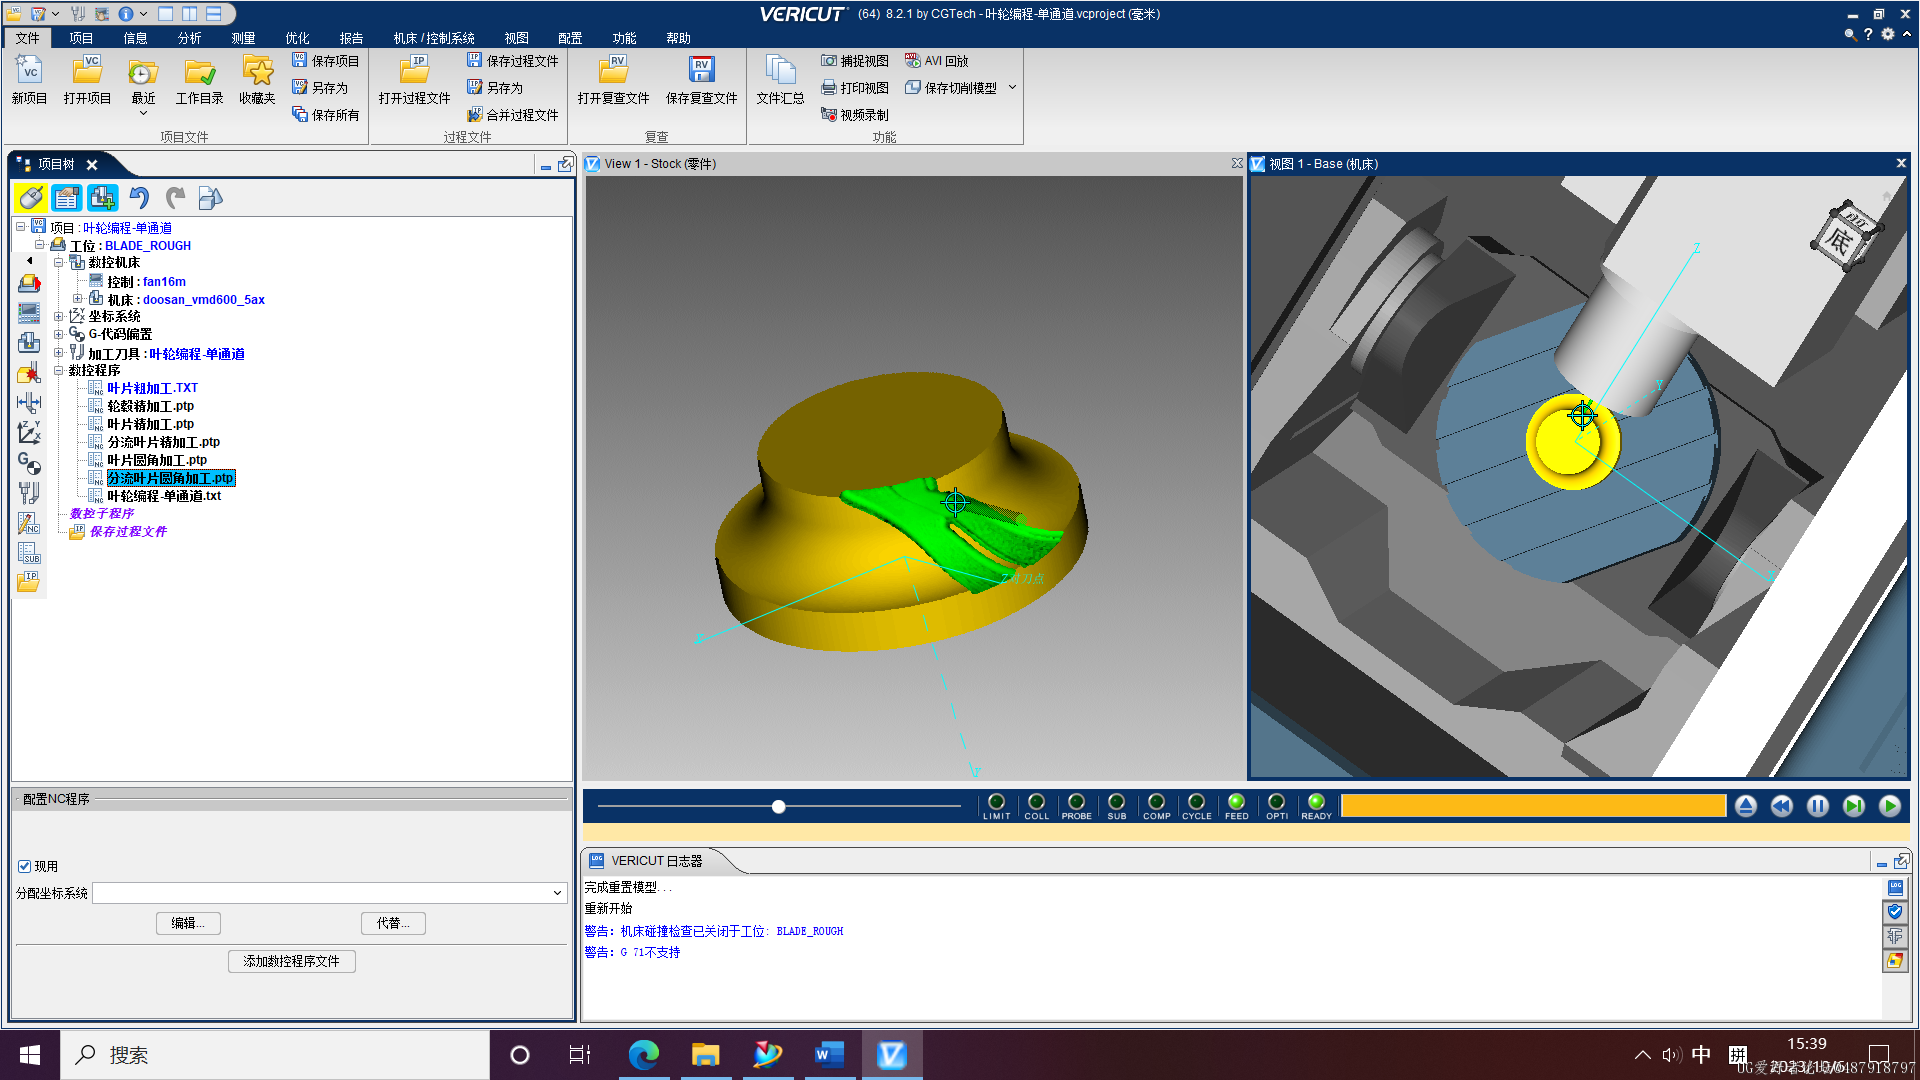Open the 文件 ribbon tab
This screenshot has height=1080, width=1920.
[28, 38]
